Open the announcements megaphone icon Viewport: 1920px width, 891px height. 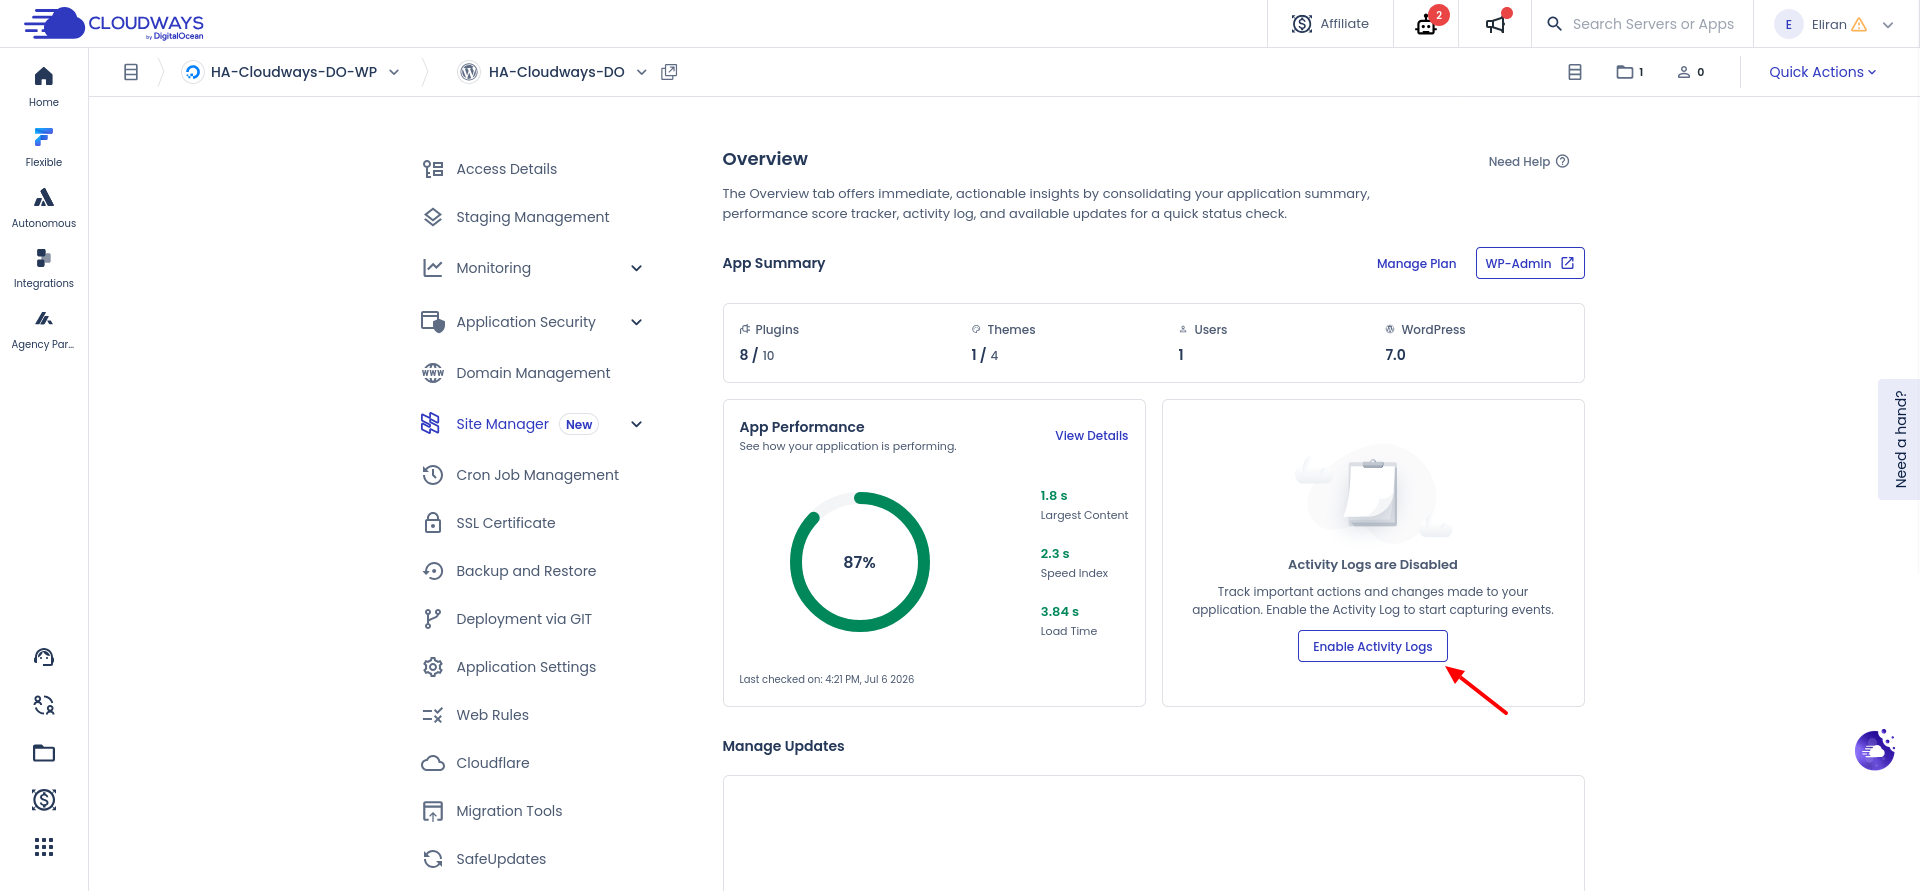click(1496, 24)
